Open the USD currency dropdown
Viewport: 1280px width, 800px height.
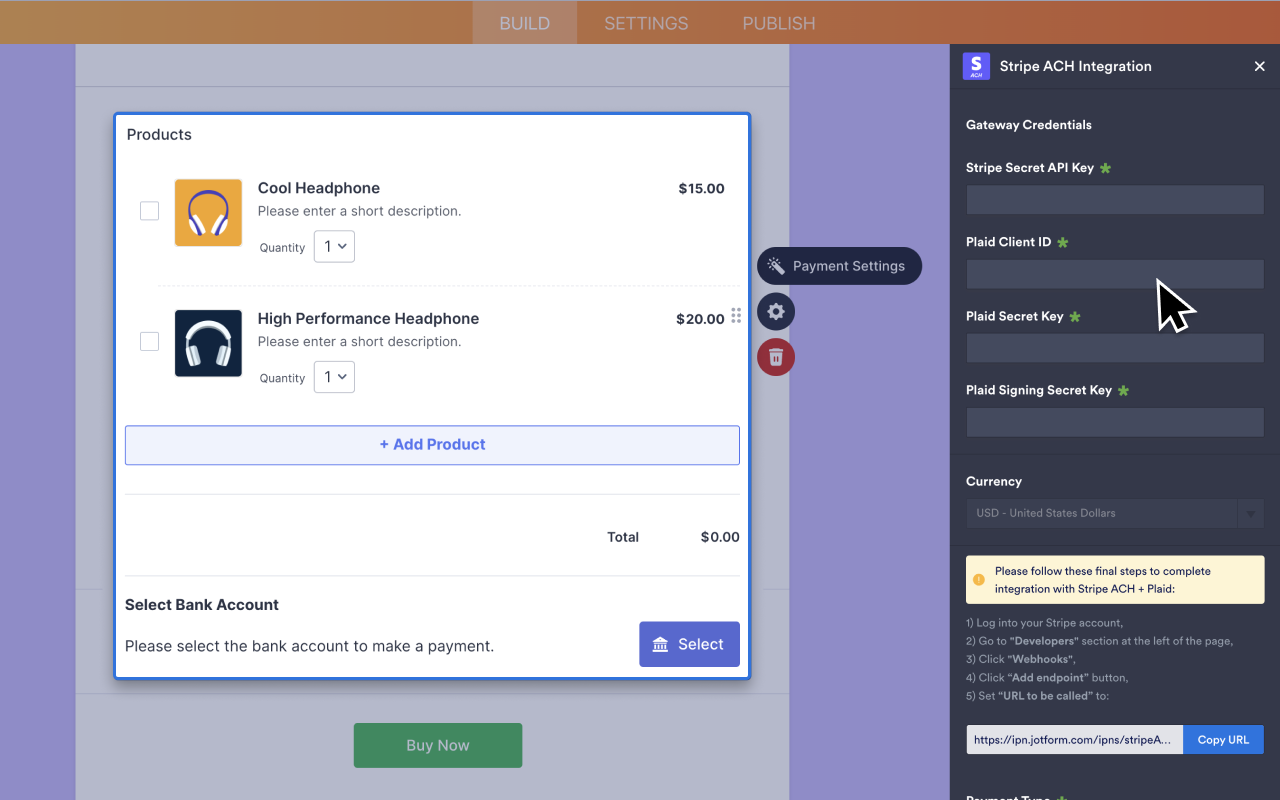pos(1250,513)
